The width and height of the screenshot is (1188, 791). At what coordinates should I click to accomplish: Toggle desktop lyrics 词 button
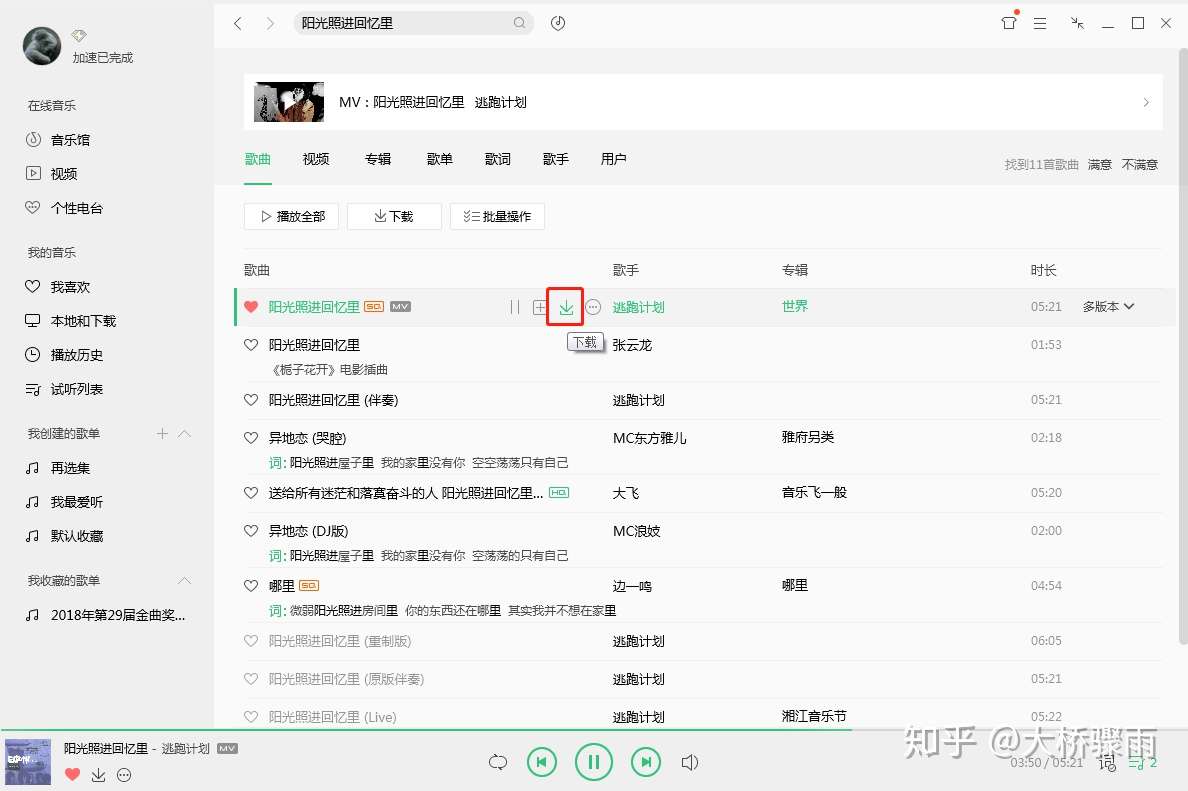click(x=1107, y=762)
